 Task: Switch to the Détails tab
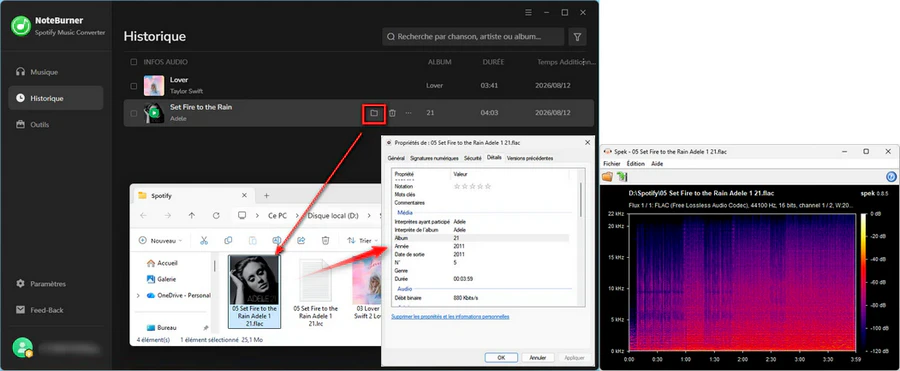(494, 158)
